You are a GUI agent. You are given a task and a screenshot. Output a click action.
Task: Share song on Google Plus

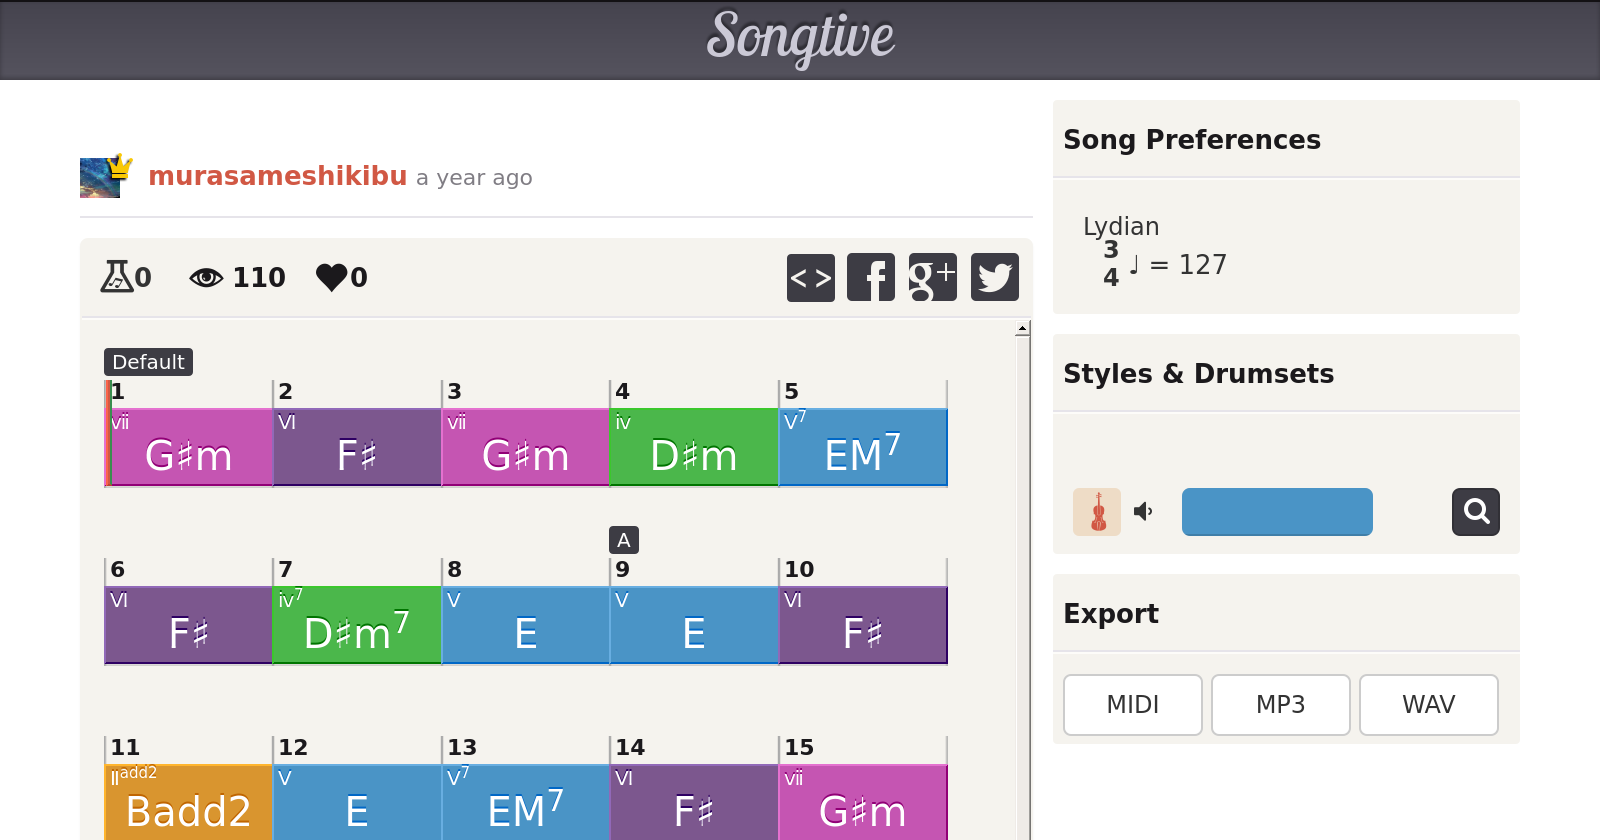coord(932,277)
